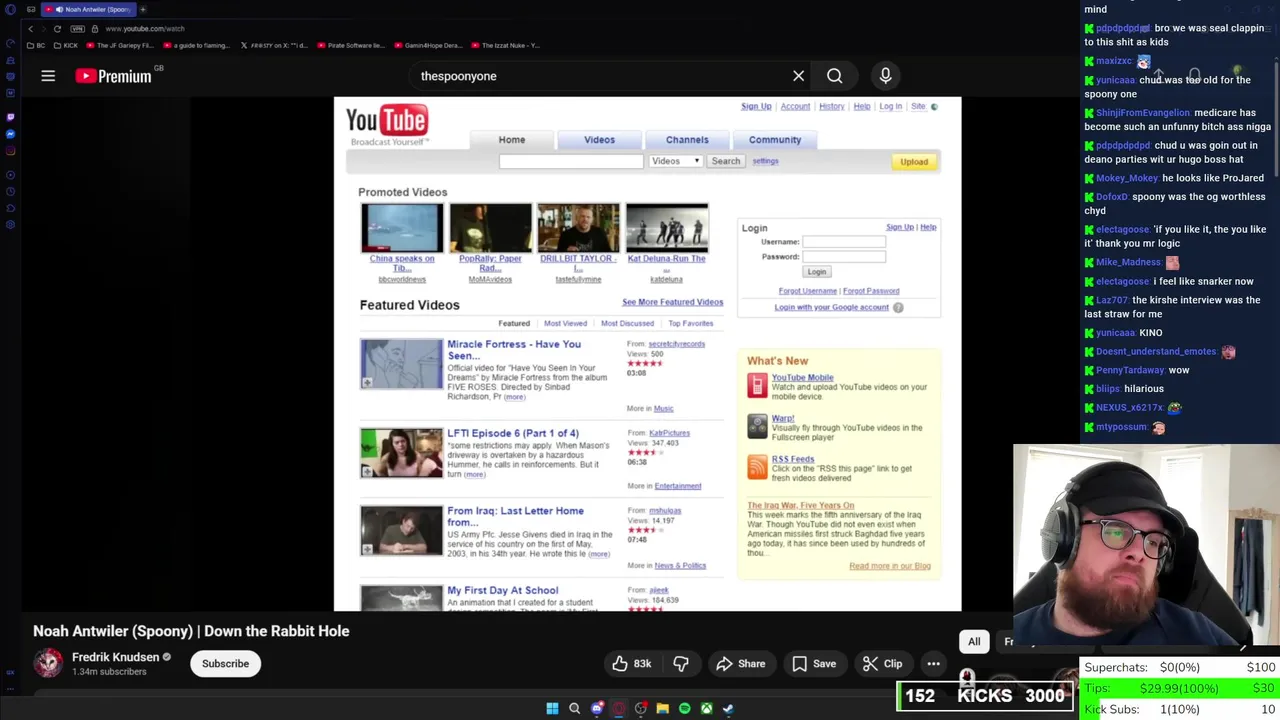Clear the search box with the X

pos(798,76)
